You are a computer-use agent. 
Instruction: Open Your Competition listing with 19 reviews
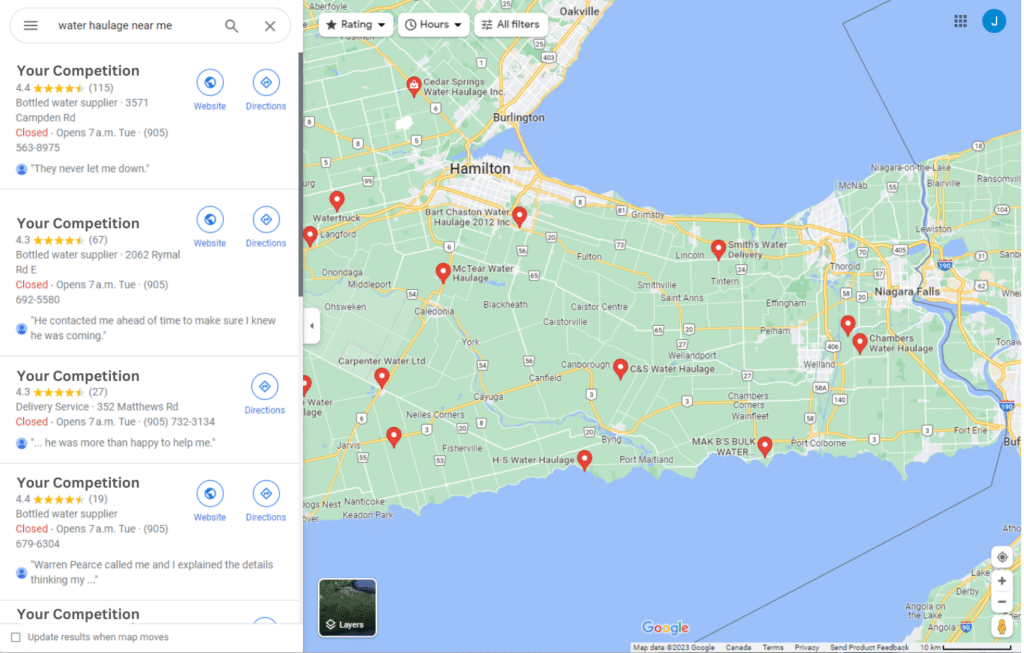click(x=78, y=483)
